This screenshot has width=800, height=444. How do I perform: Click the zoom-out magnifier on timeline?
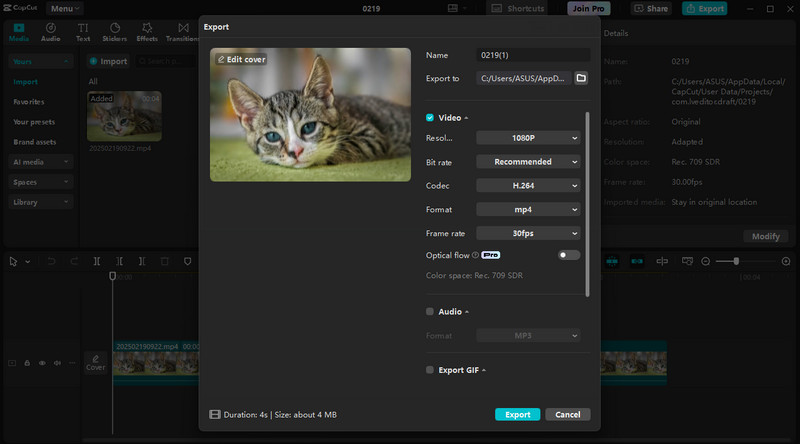[x=706, y=261]
